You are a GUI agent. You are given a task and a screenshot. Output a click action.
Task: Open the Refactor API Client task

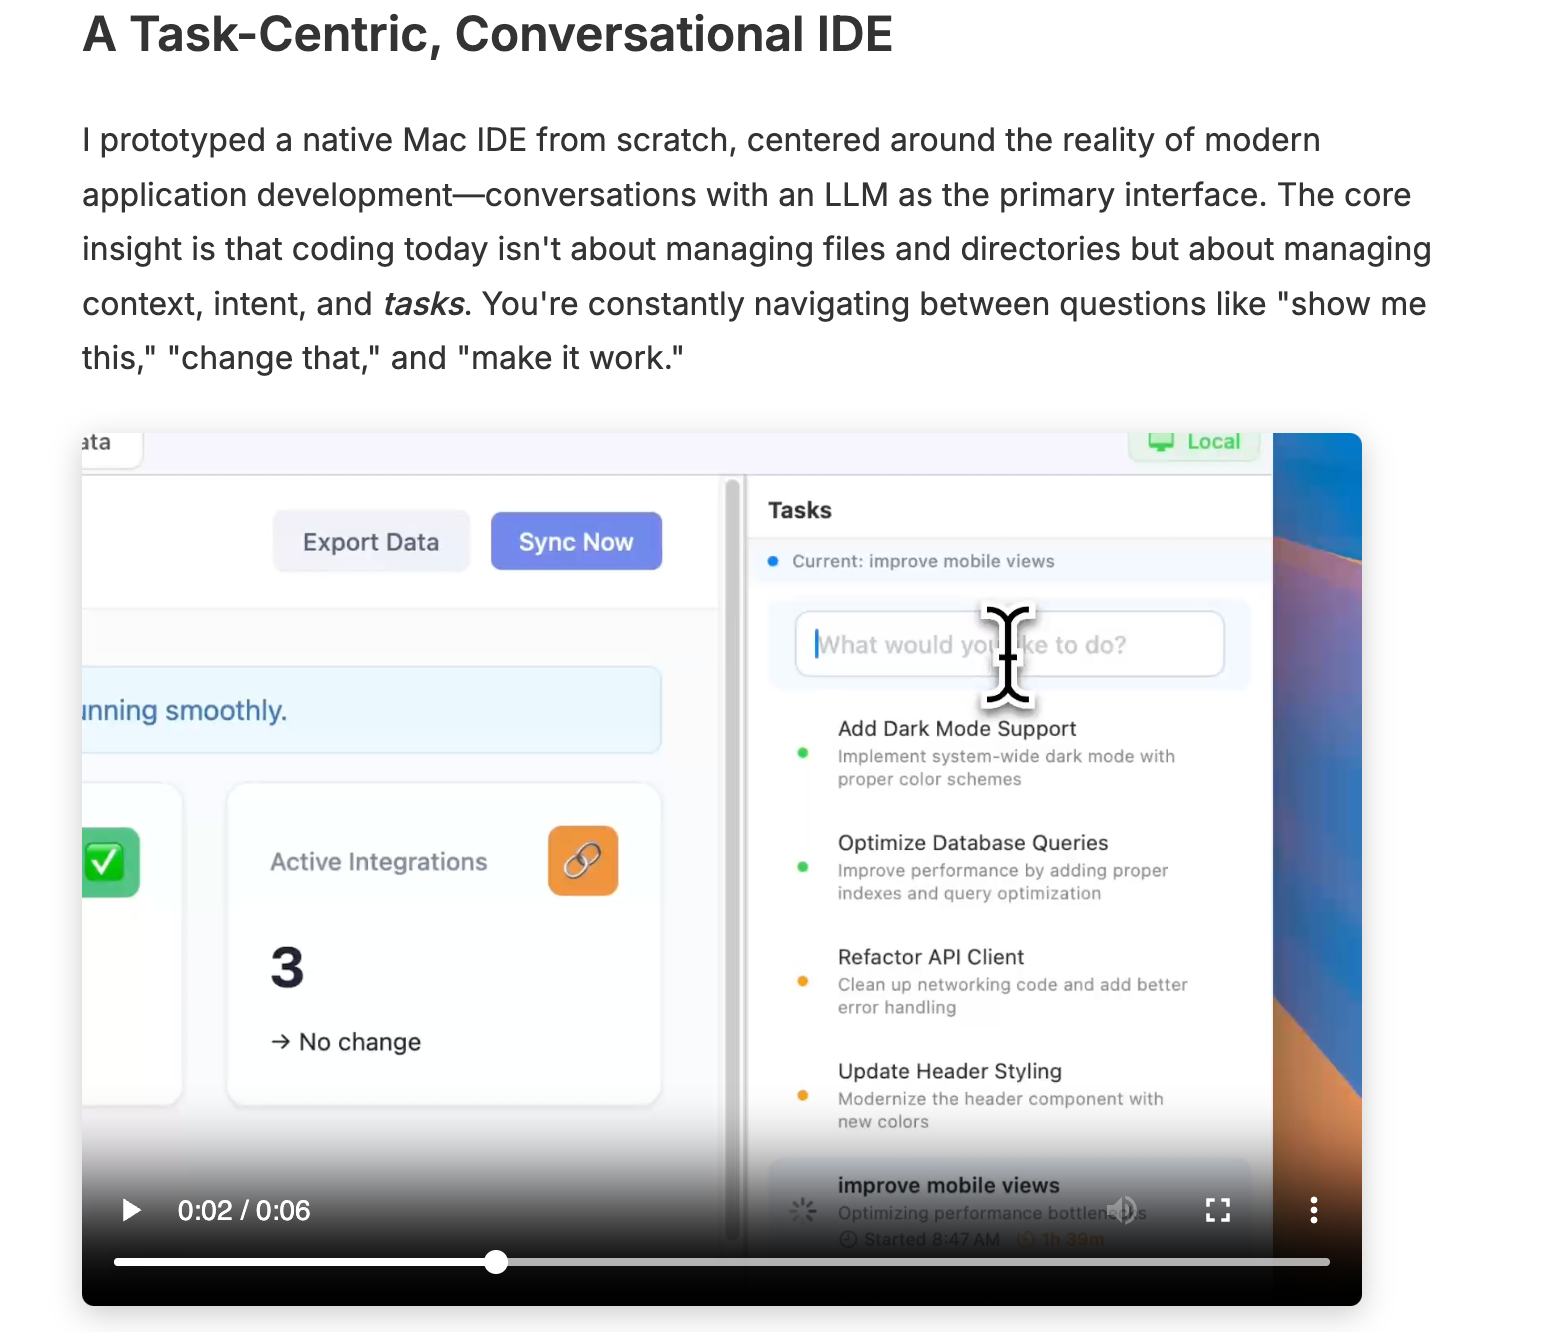pyautogui.click(x=930, y=957)
